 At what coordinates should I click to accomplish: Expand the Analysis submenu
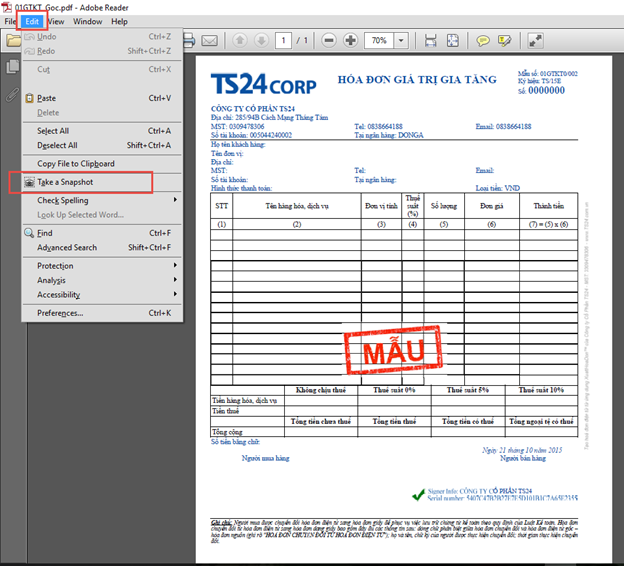tap(102, 280)
